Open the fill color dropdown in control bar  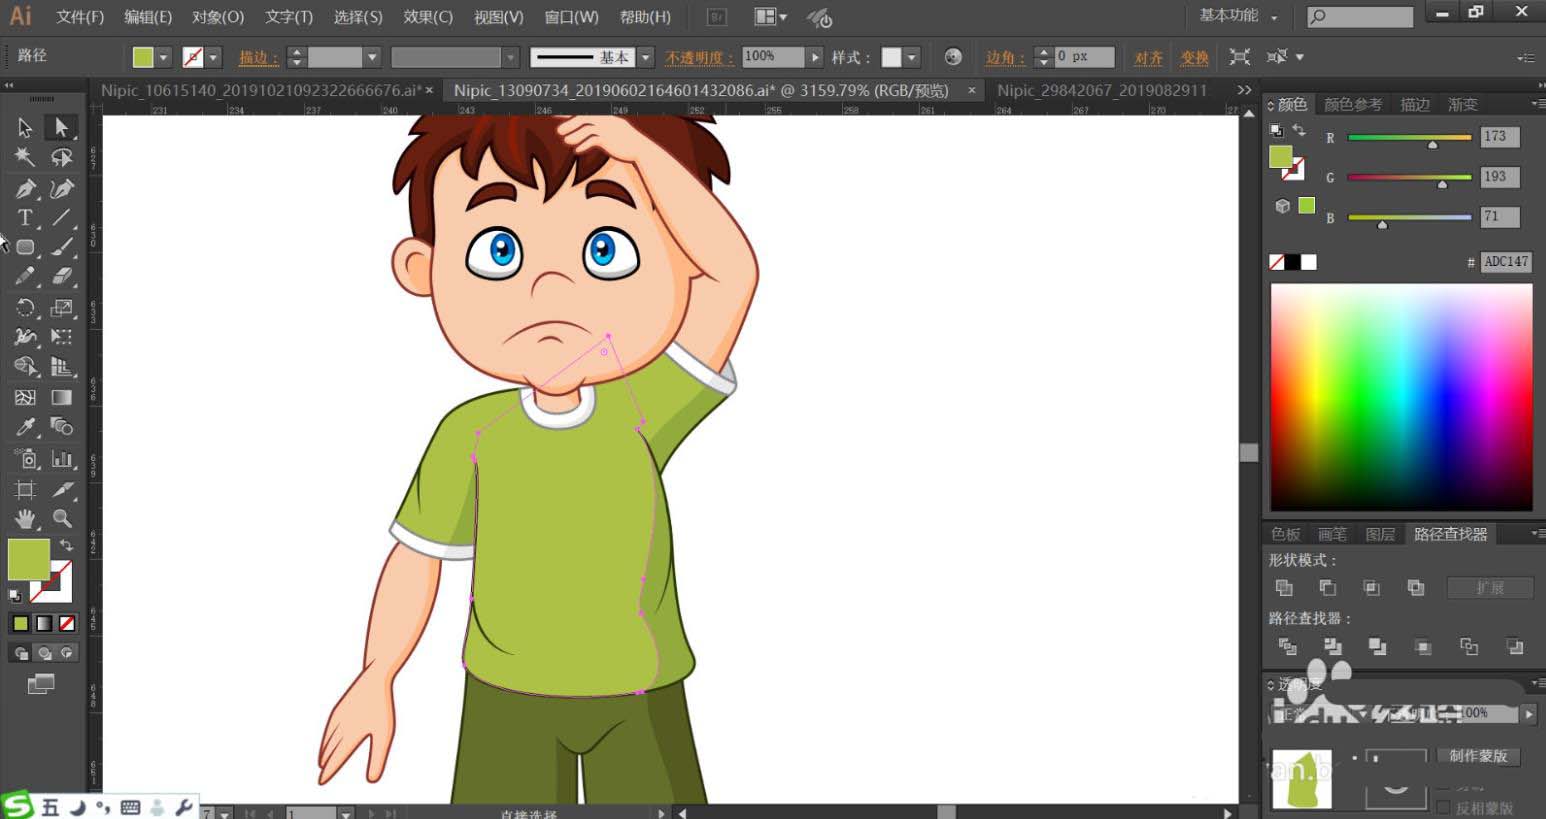point(163,58)
